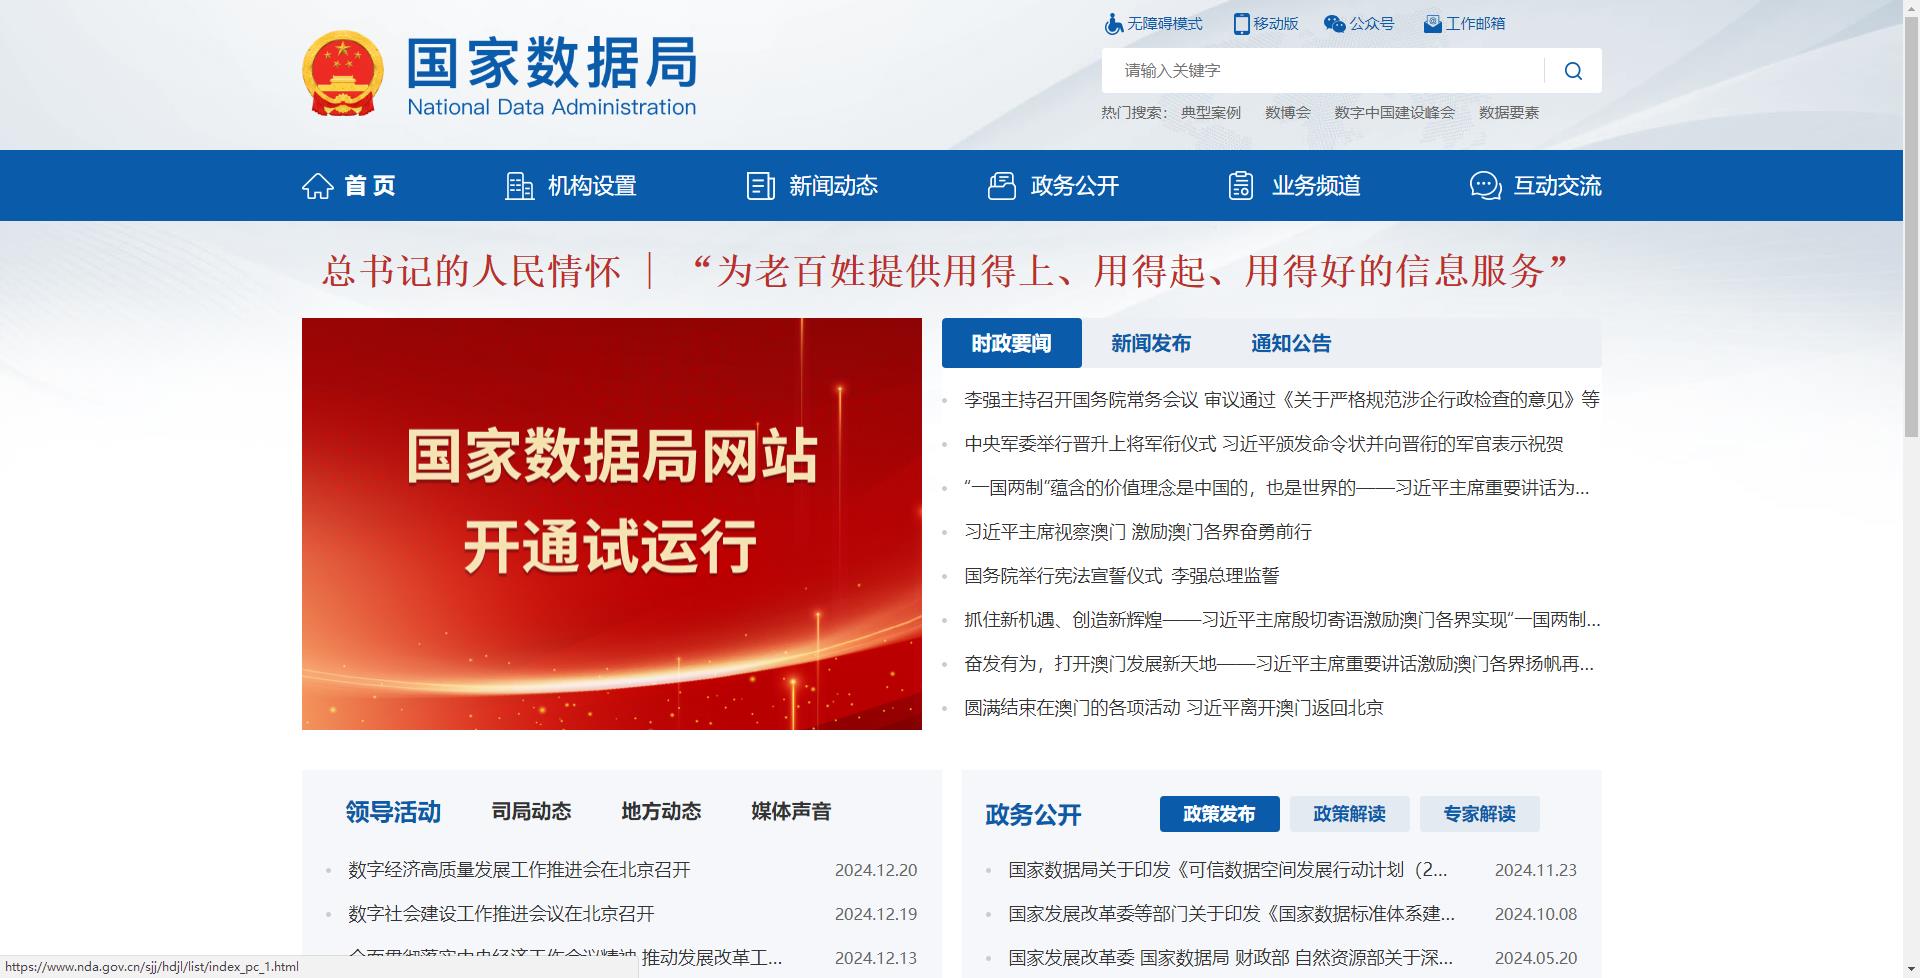Click the red 国家数据局网站开通试运行 banner

[612, 524]
